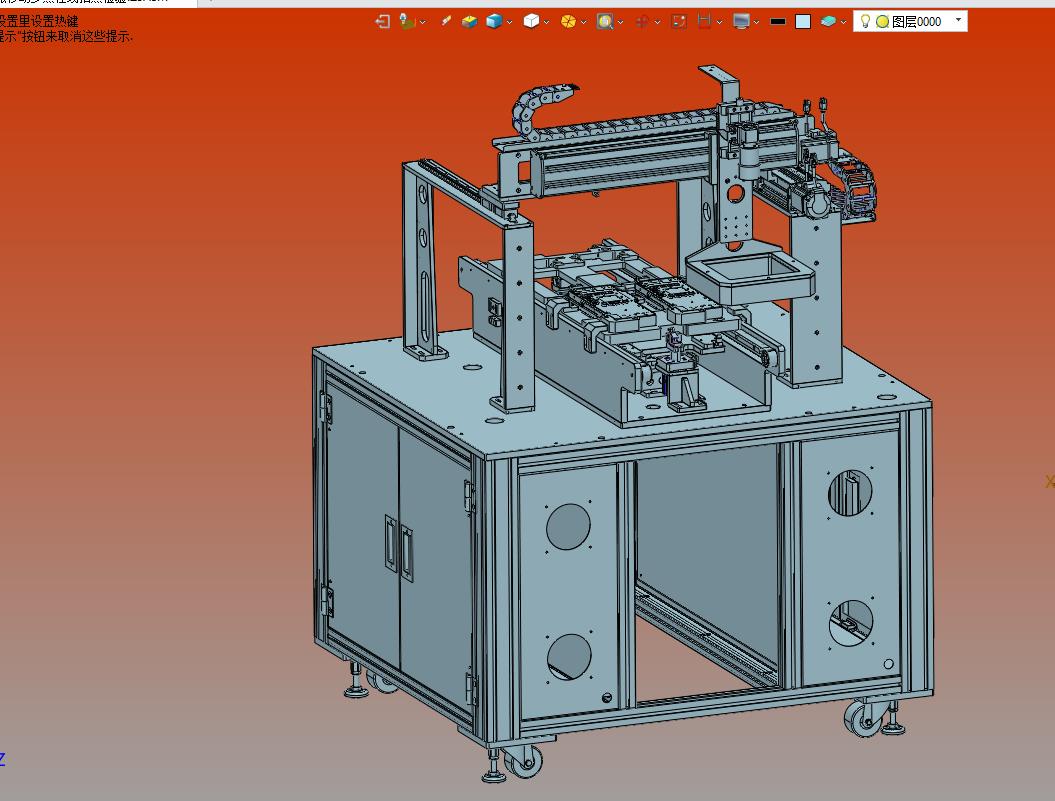Click the red dimension measure icon

(x=704, y=22)
